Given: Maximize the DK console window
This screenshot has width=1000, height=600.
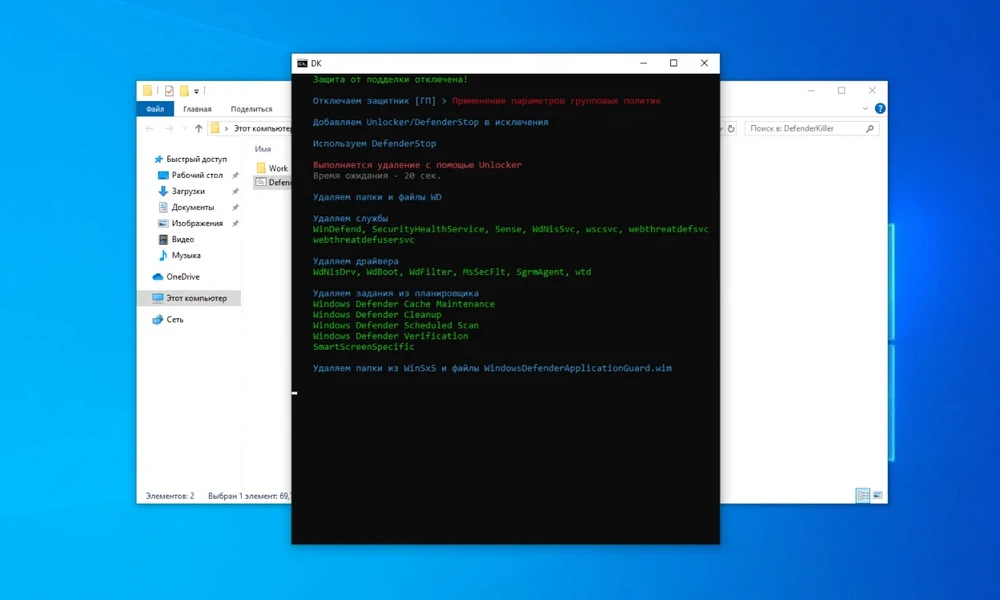Looking at the screenshot, I should pos(673,63).
